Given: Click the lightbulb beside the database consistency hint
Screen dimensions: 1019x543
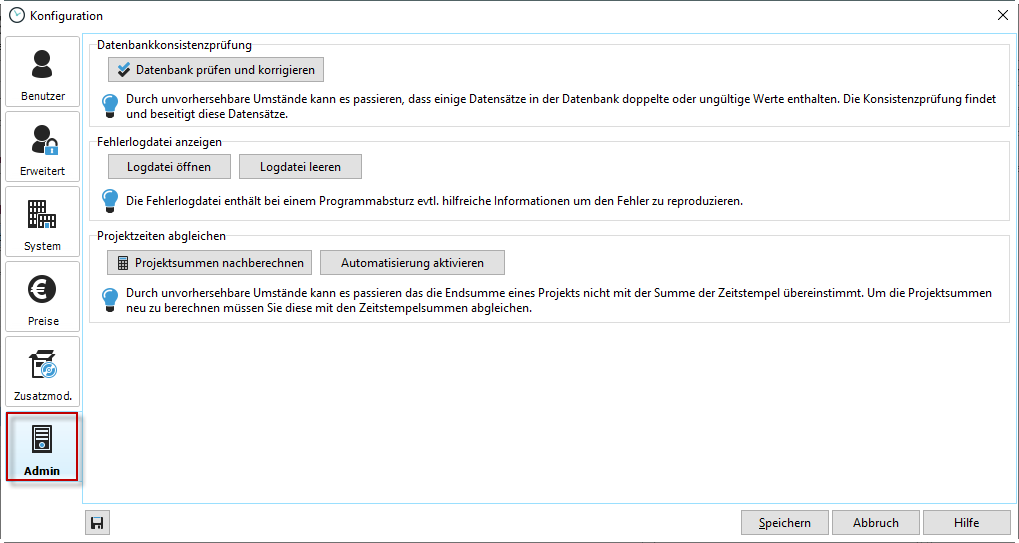Looking at the screenshot, I should [112, 105].
